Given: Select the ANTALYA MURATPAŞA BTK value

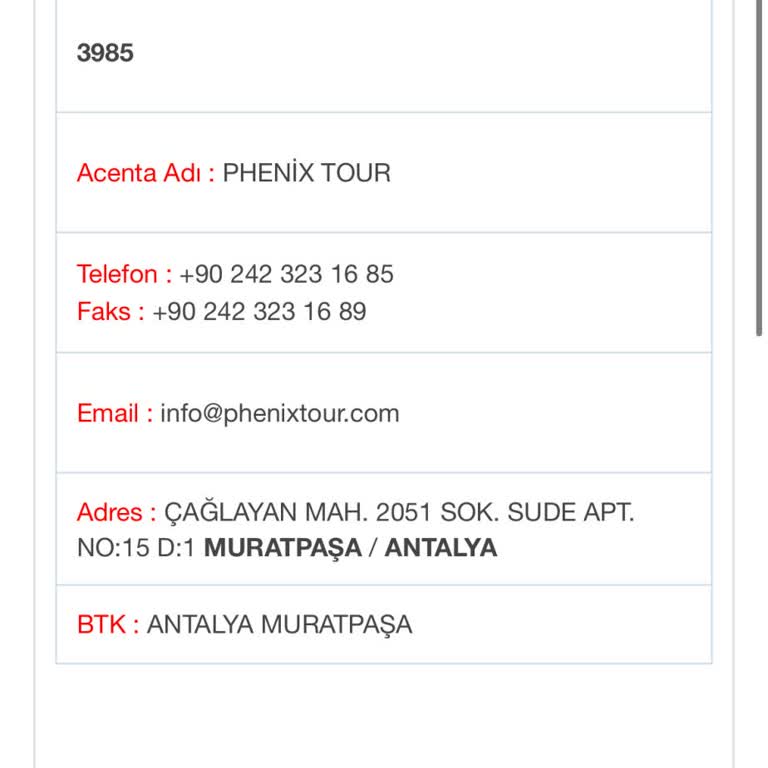Looking at the screenshot, I should click(279, 625).
